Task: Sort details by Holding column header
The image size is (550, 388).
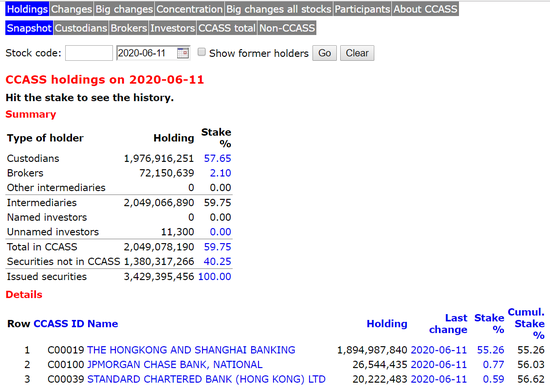Action: (387, 324)
